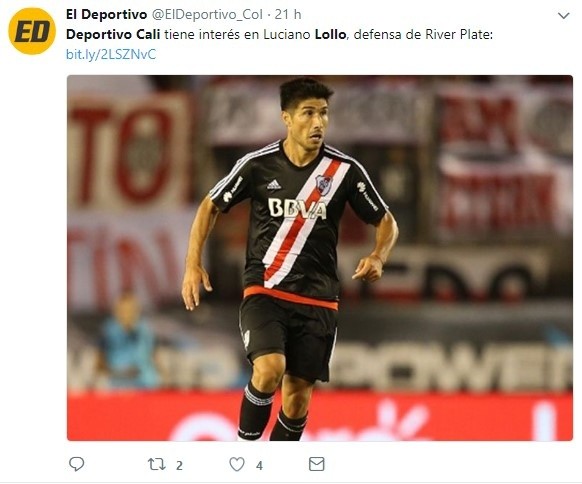
Task: Like the tweet with heart icon
Action: 237,464
